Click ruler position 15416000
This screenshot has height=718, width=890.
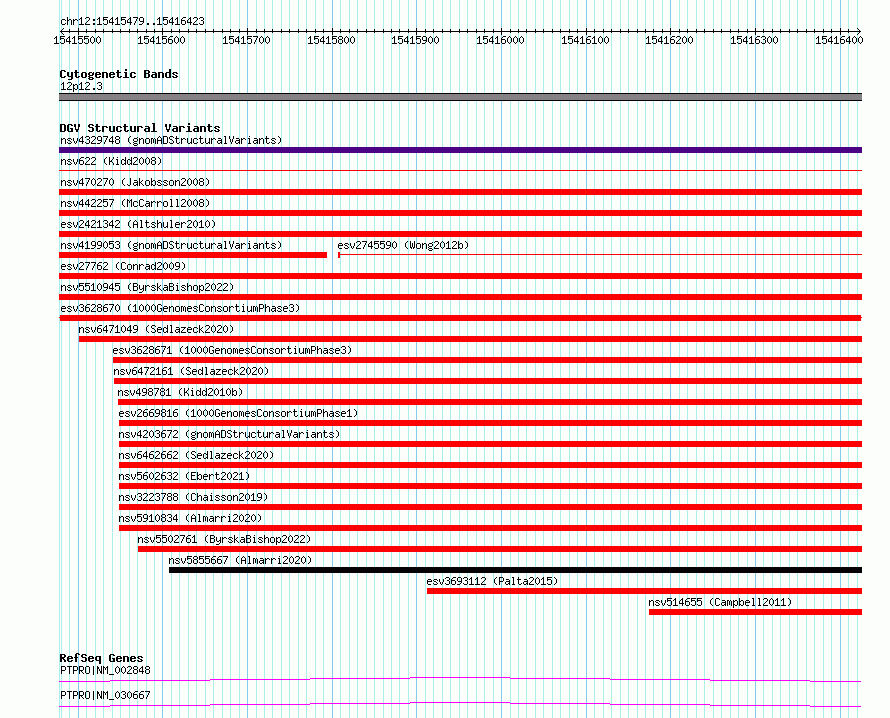[501, 40]
